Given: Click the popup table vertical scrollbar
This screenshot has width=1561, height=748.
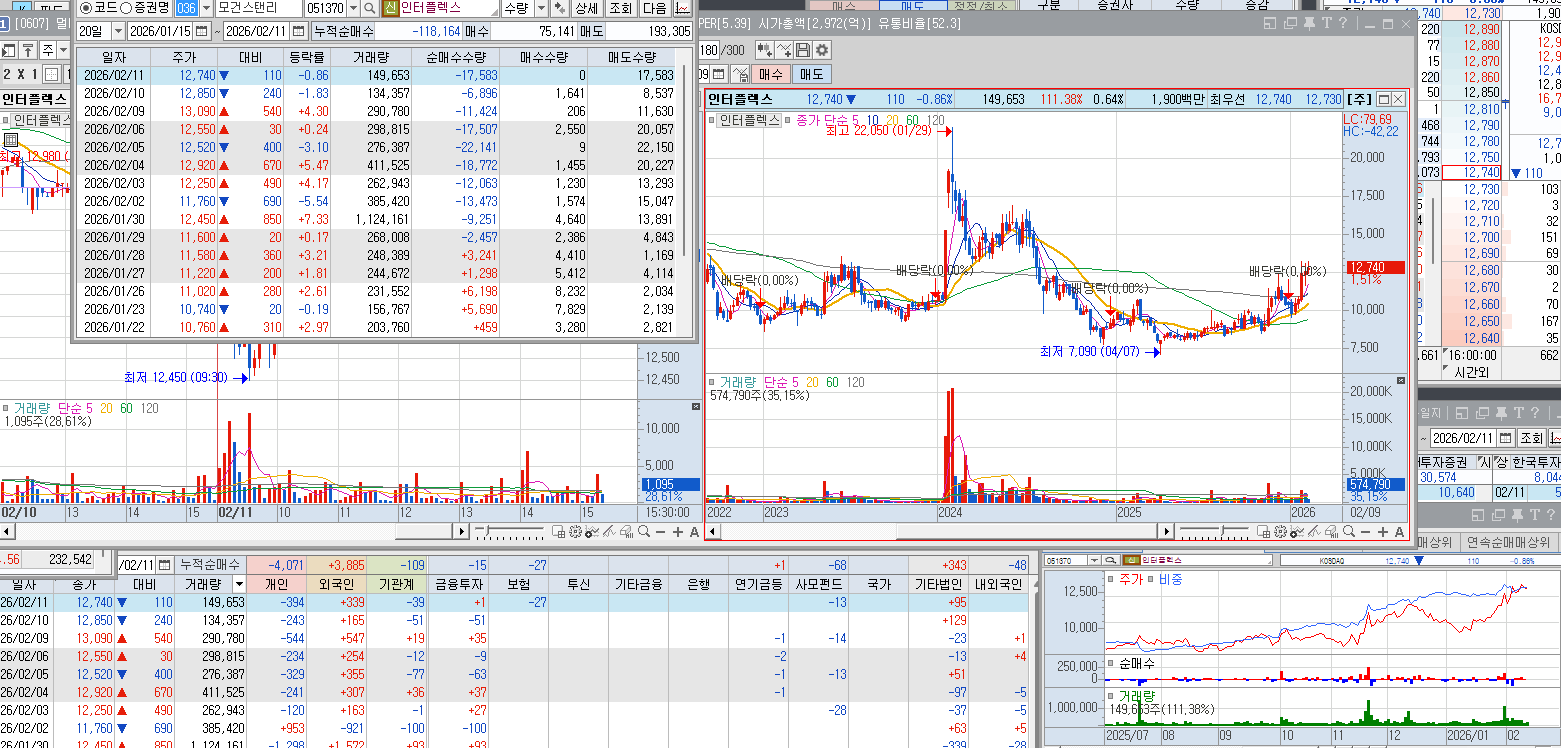Looking at the screenshot, I should coord(684,160).
